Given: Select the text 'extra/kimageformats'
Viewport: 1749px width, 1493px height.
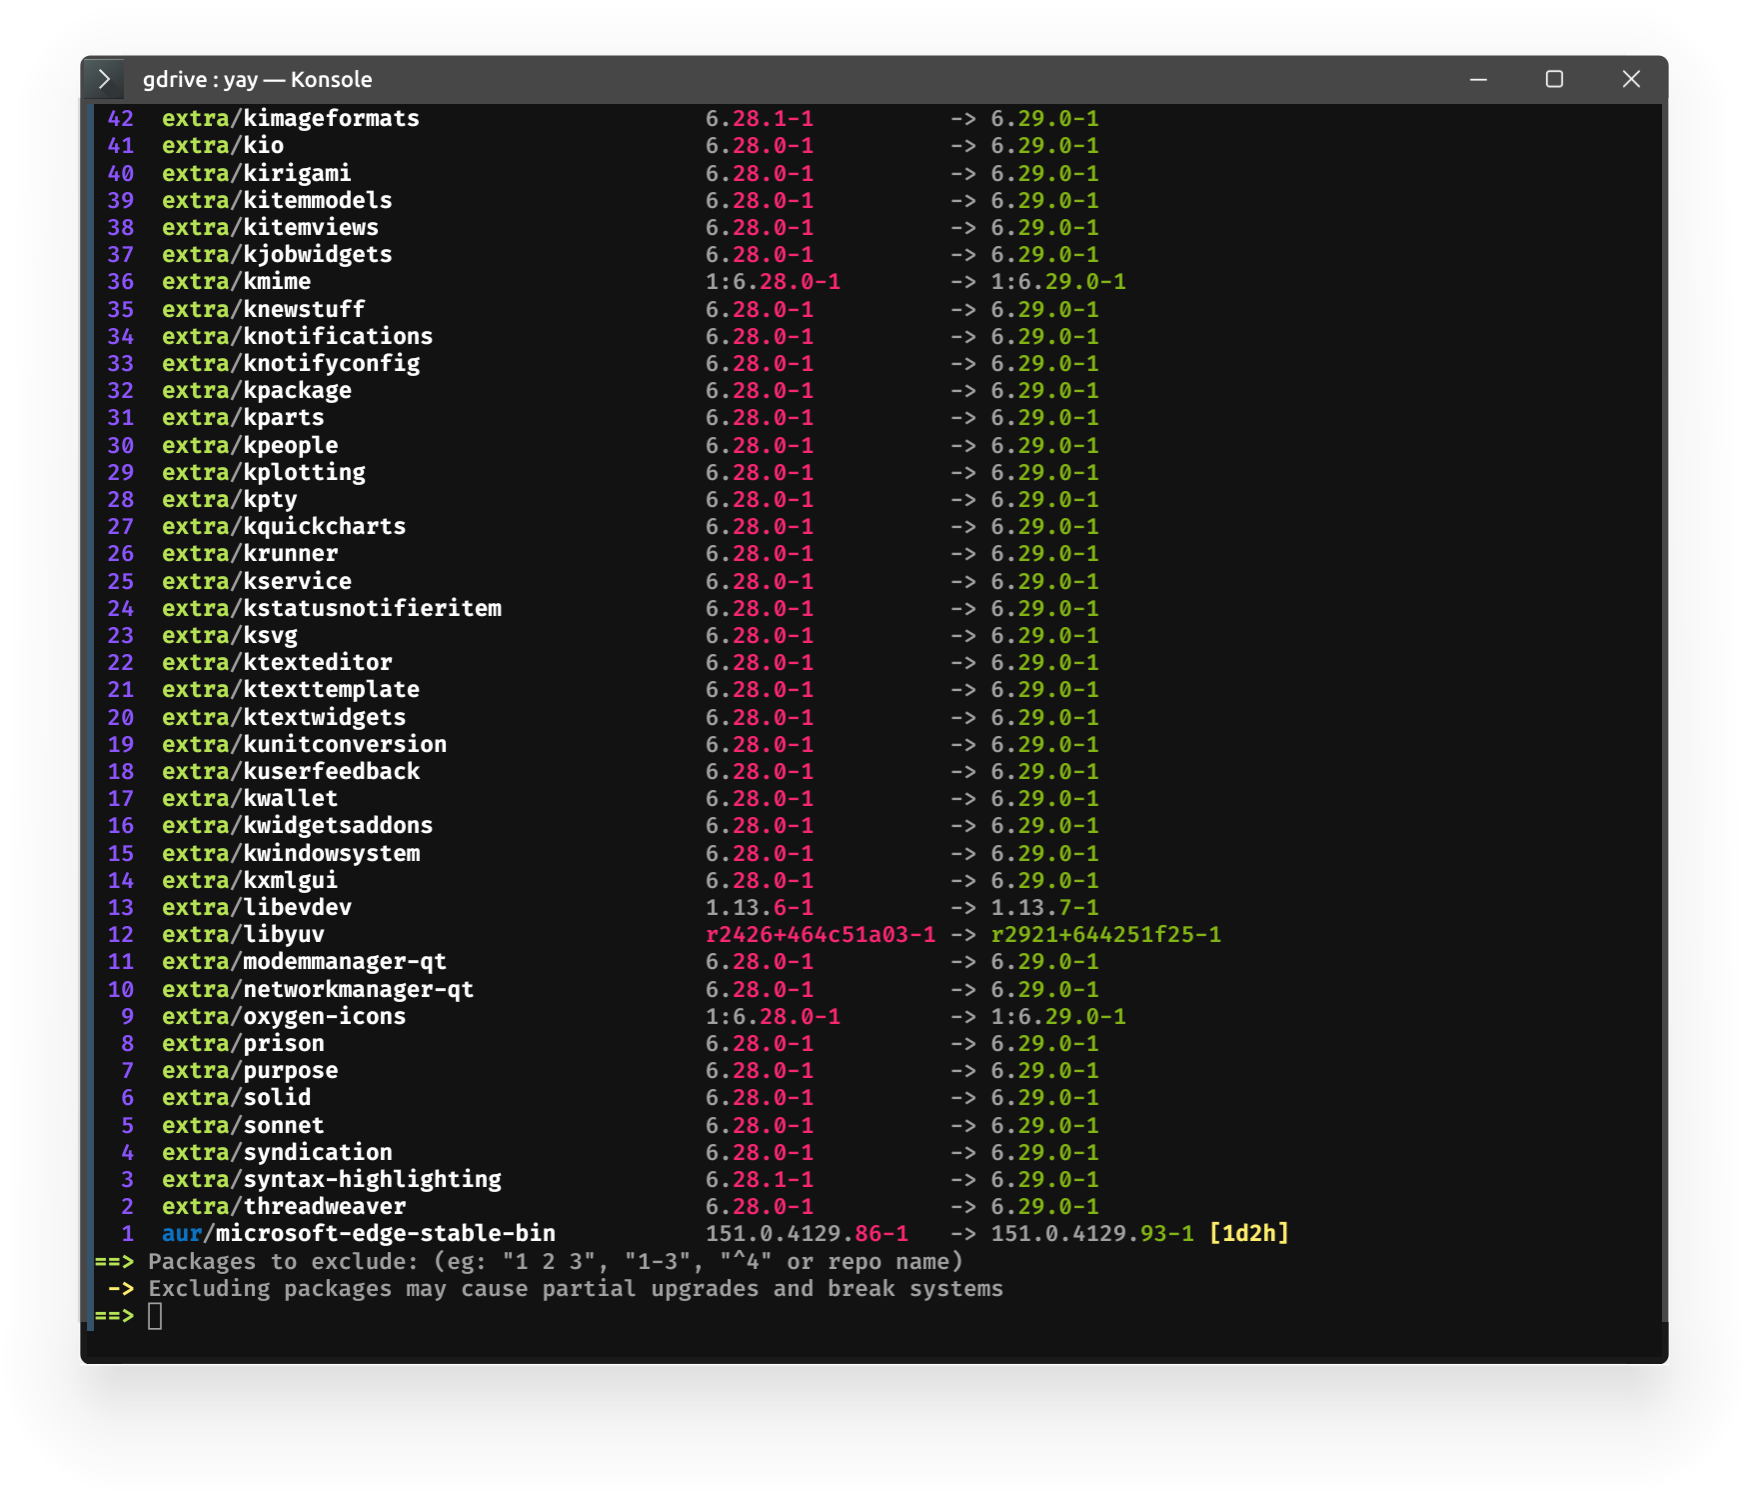Looking at the screenshot, I should point(291,119).
